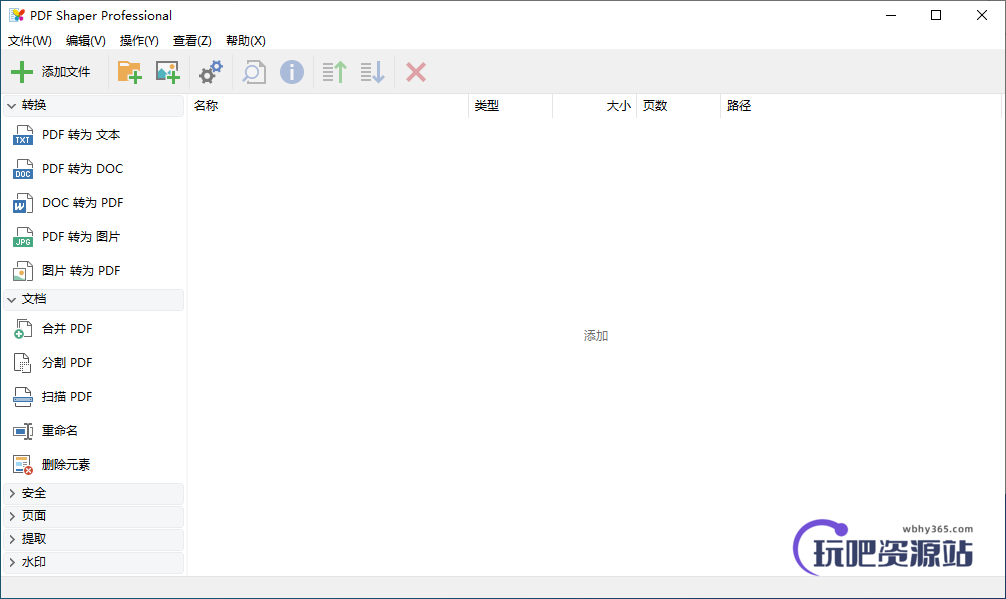Screen dimensions: 1006x599
Task: Click the JPG icon for PDF to image
Action: (x=23, y=237)
